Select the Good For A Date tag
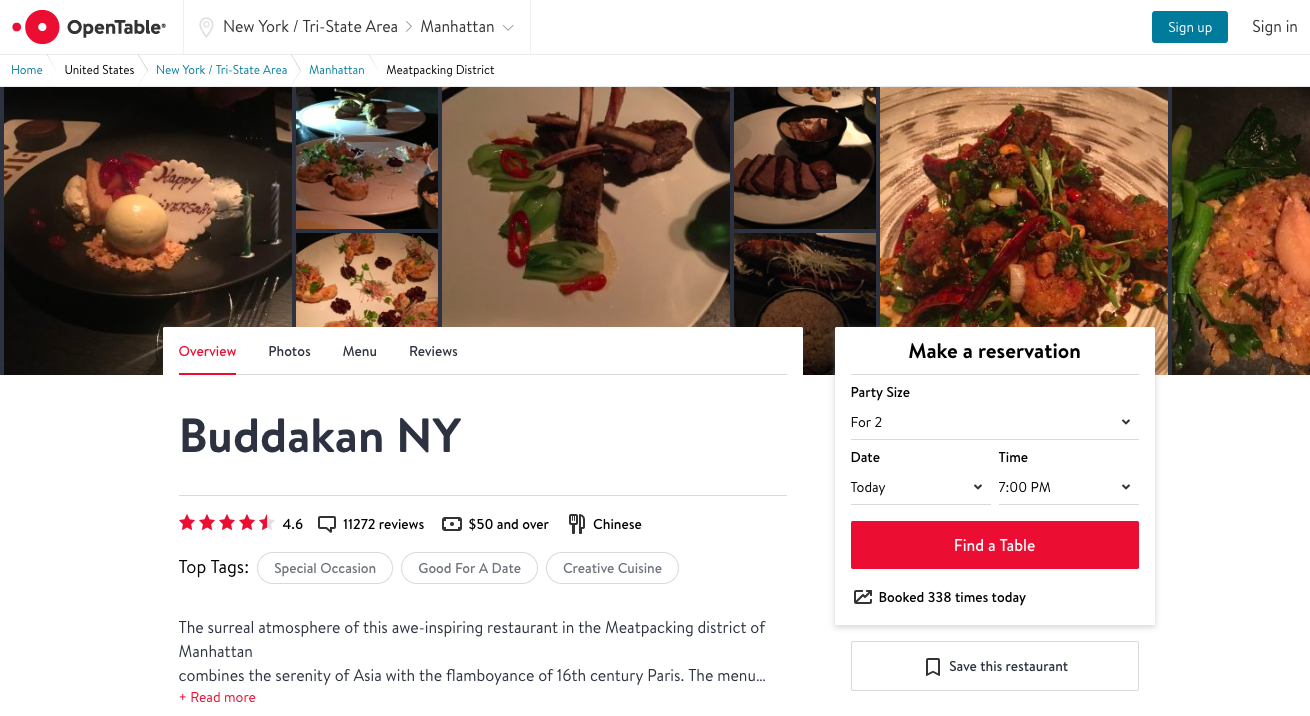Screen dimensions: 1310x716 (469, 568)
